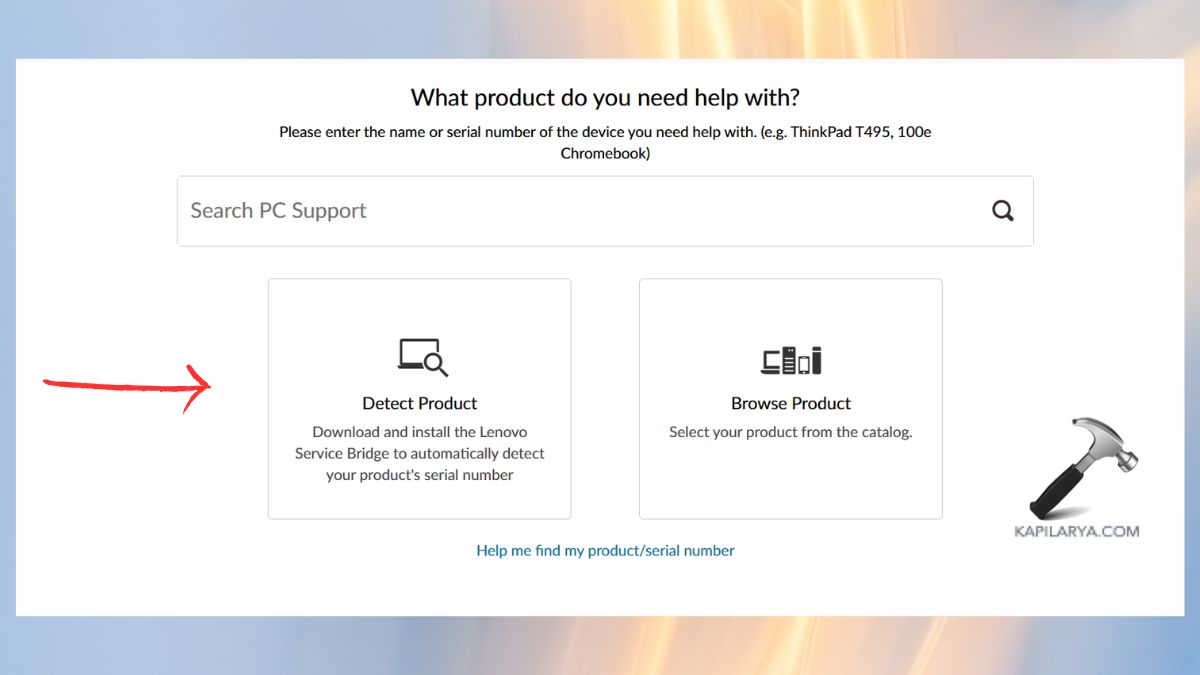Click the magnifying glass search icon
Screen dimensions: 1200x675
(x=1002, y=211)
